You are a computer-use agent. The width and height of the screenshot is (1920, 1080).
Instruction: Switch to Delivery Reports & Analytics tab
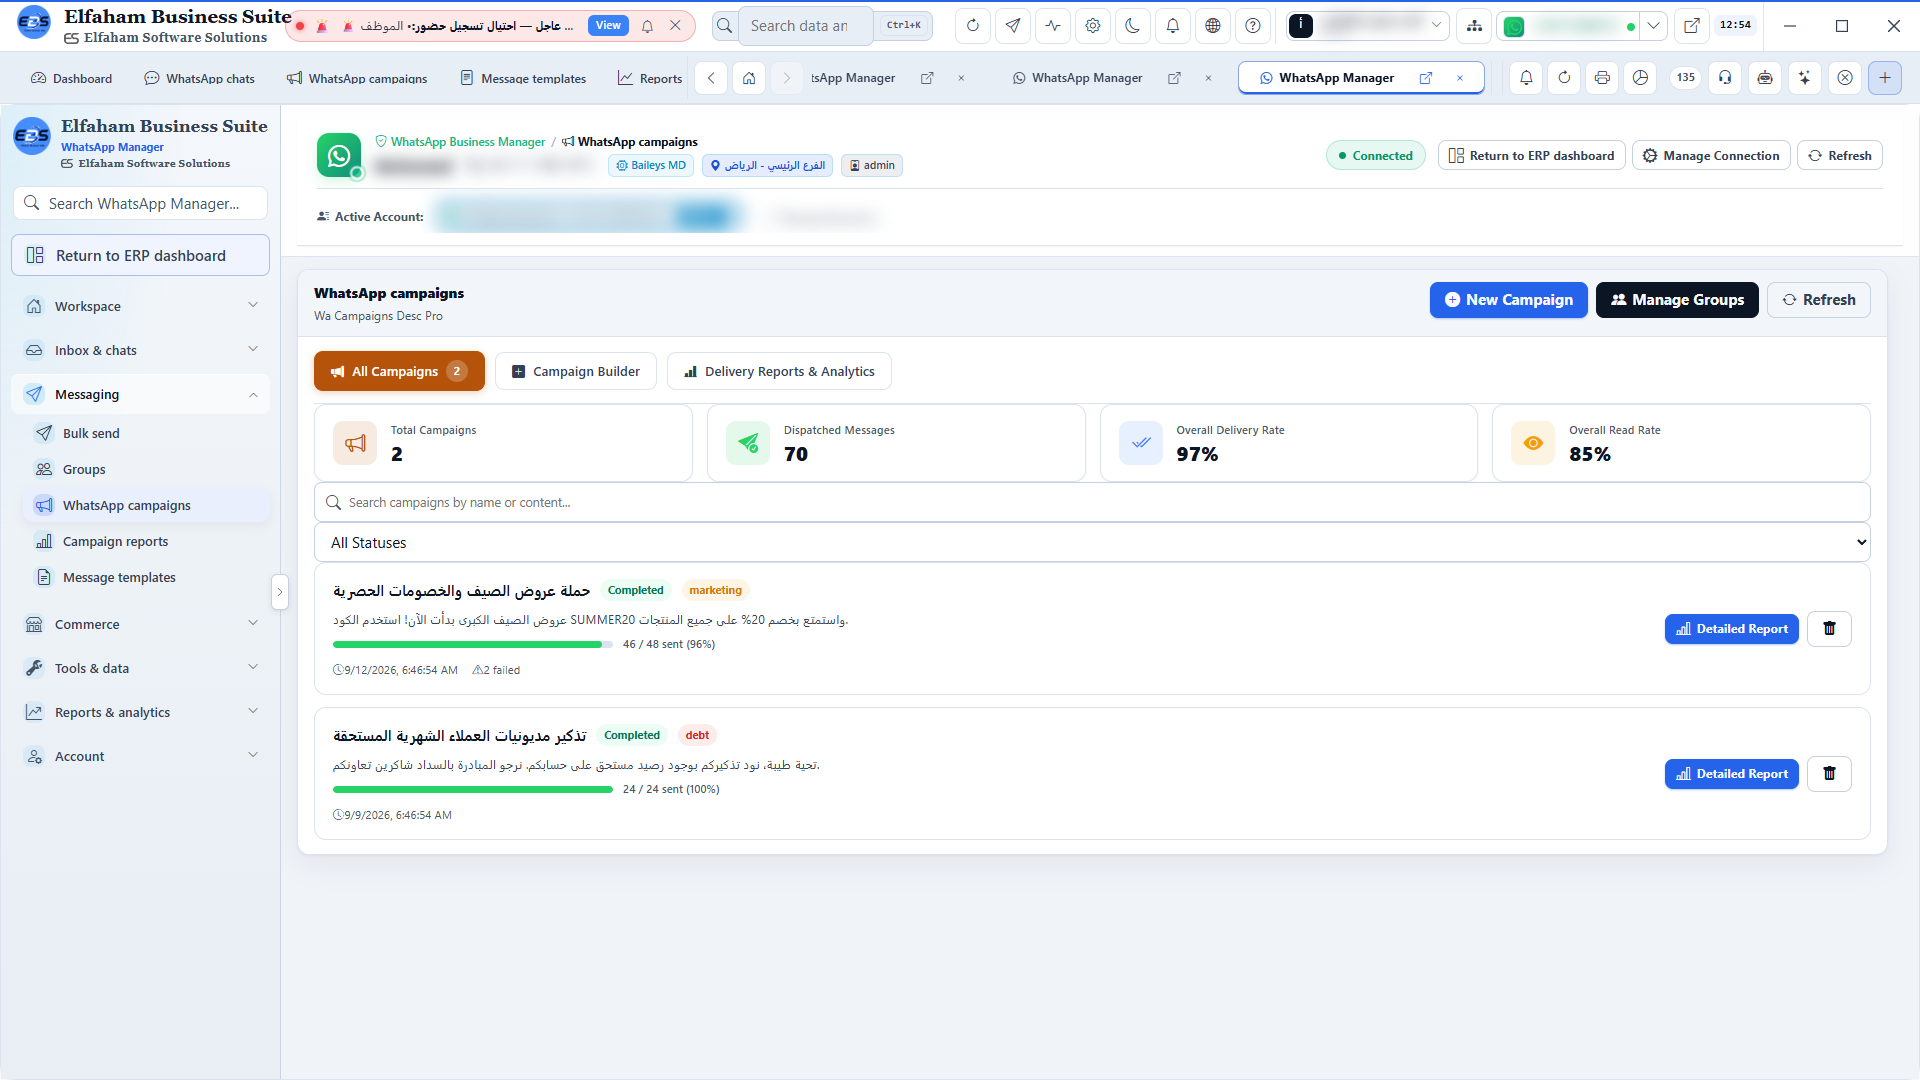point(779,371)
